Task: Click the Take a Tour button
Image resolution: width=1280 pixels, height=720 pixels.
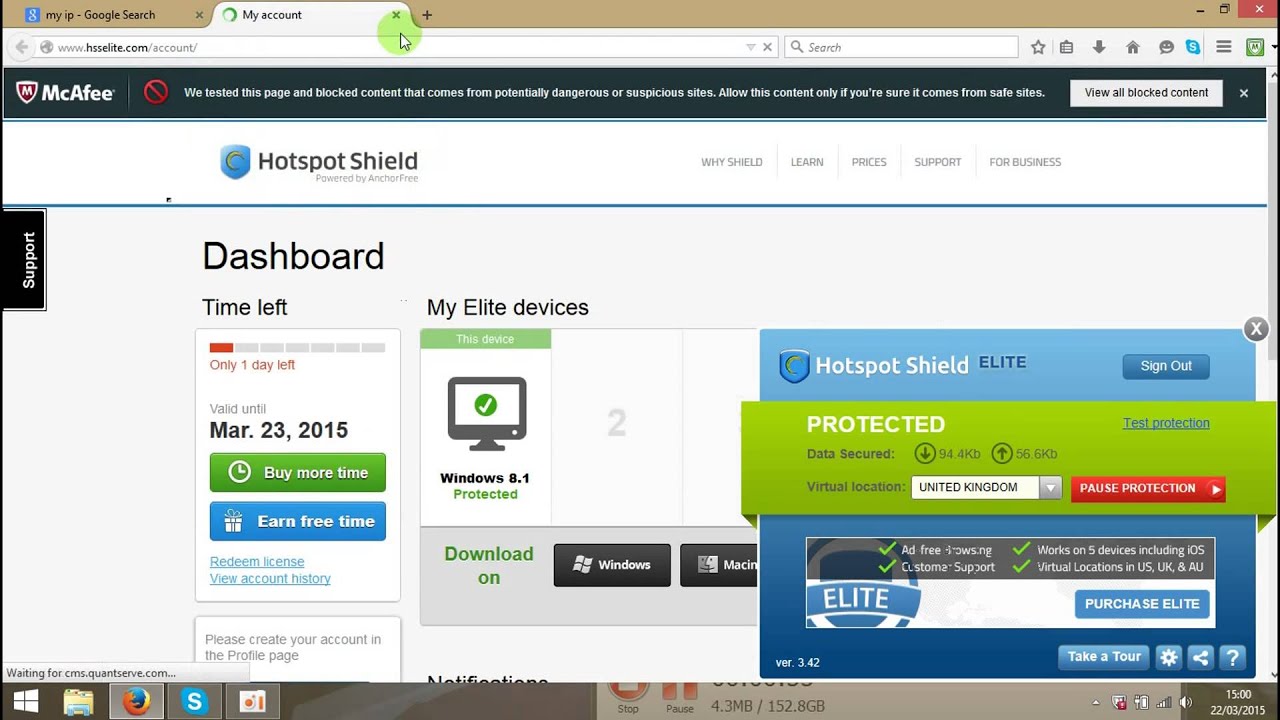Action: pos(1104,657)
